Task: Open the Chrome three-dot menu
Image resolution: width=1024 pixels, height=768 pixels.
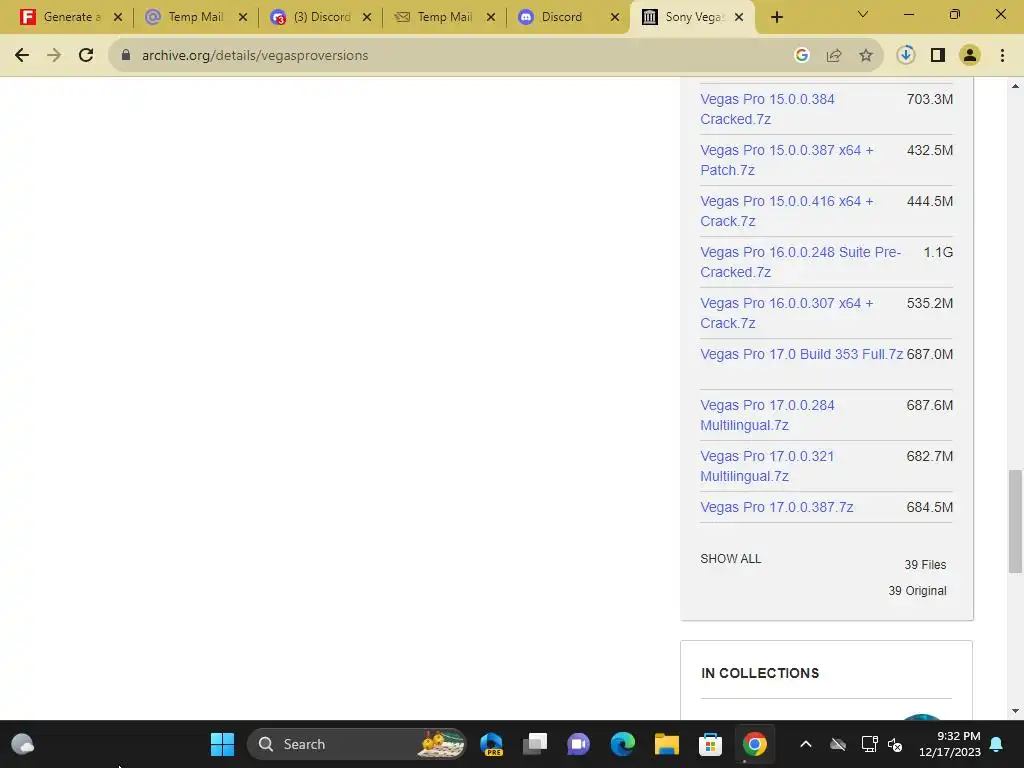Action: click(x=1002, y=56)
